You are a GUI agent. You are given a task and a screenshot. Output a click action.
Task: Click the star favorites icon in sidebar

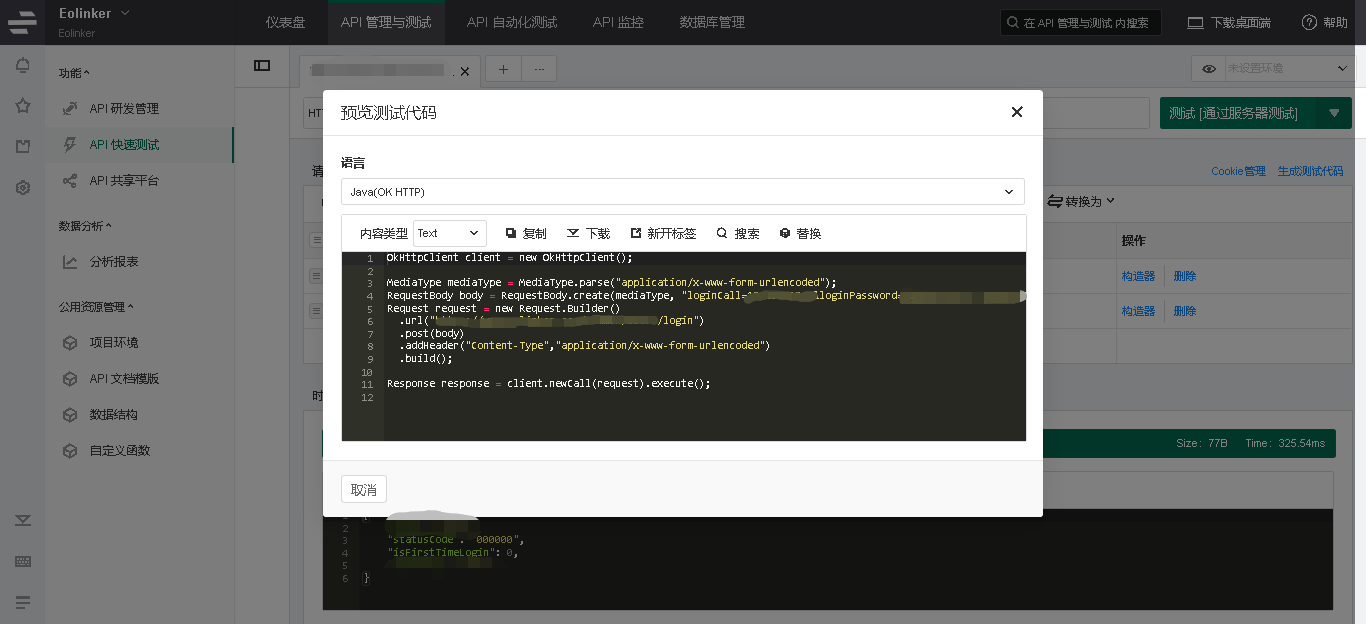(x=23, y=106)
